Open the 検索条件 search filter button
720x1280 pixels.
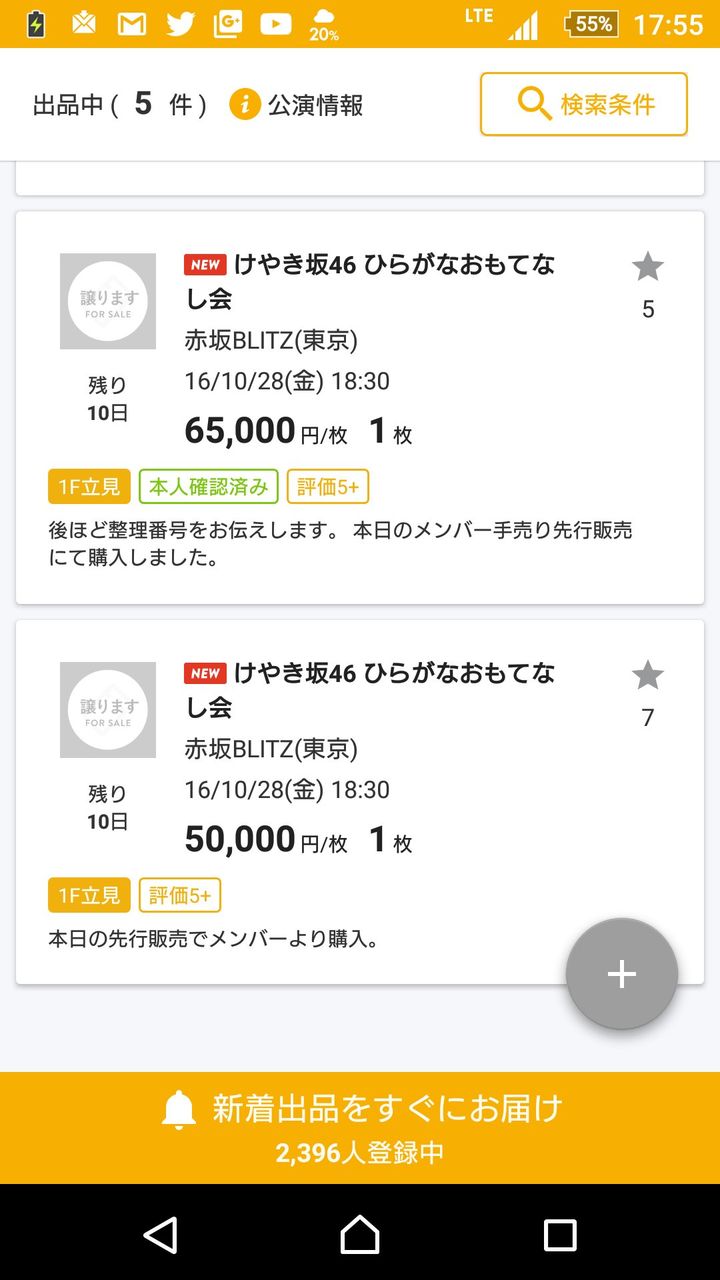pos(584,104)
